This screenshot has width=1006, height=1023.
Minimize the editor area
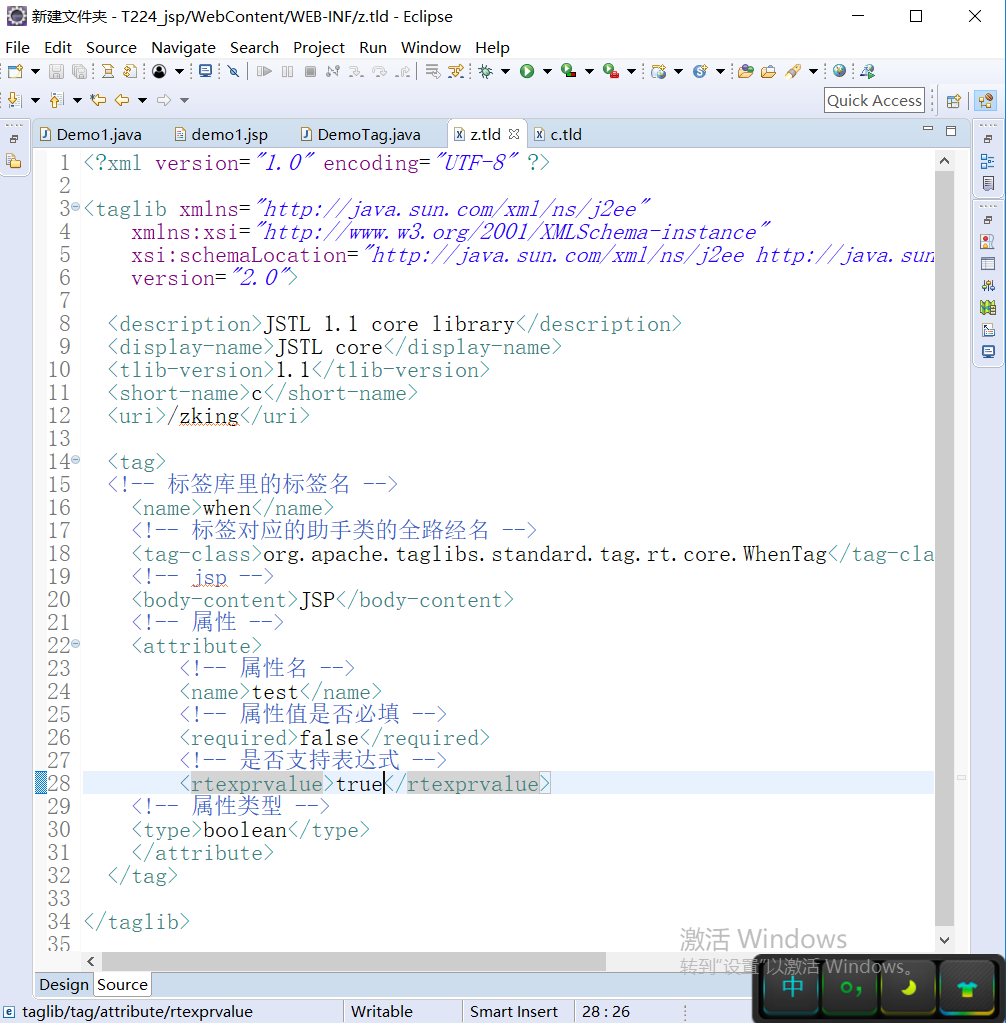[928, 130]
